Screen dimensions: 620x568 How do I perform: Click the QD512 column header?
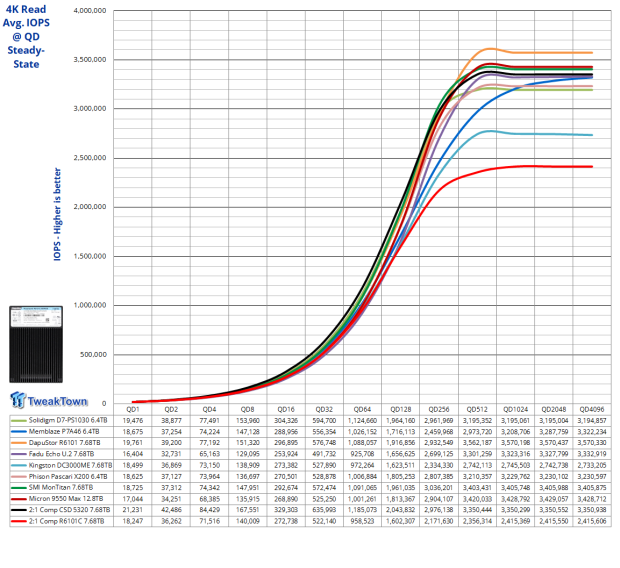(475, 410)
